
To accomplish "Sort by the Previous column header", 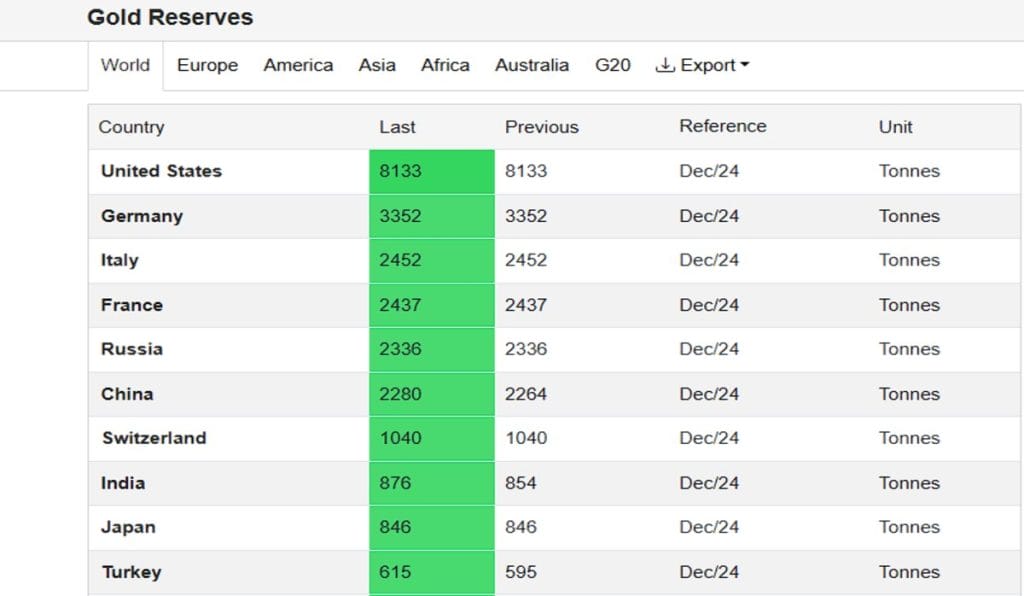I will coord(541,127).
